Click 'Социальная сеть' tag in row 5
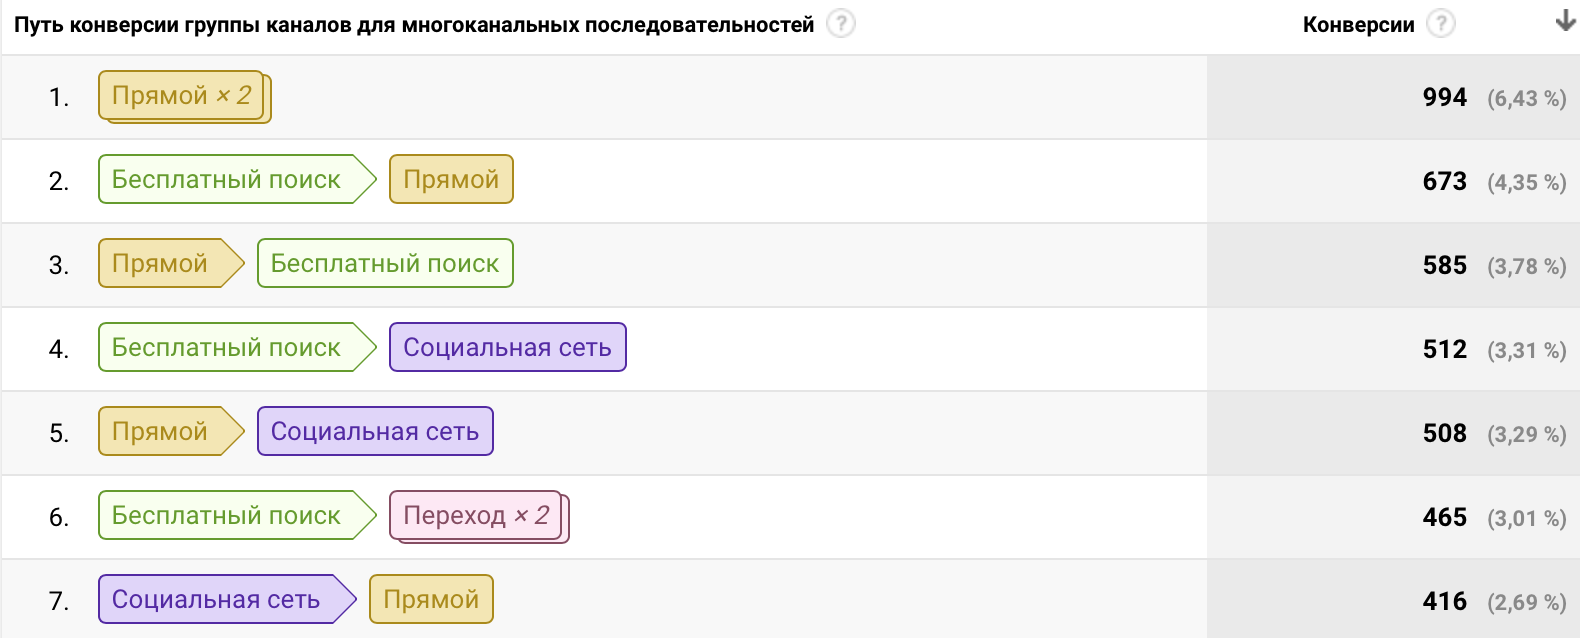 [x=375, y=432]
